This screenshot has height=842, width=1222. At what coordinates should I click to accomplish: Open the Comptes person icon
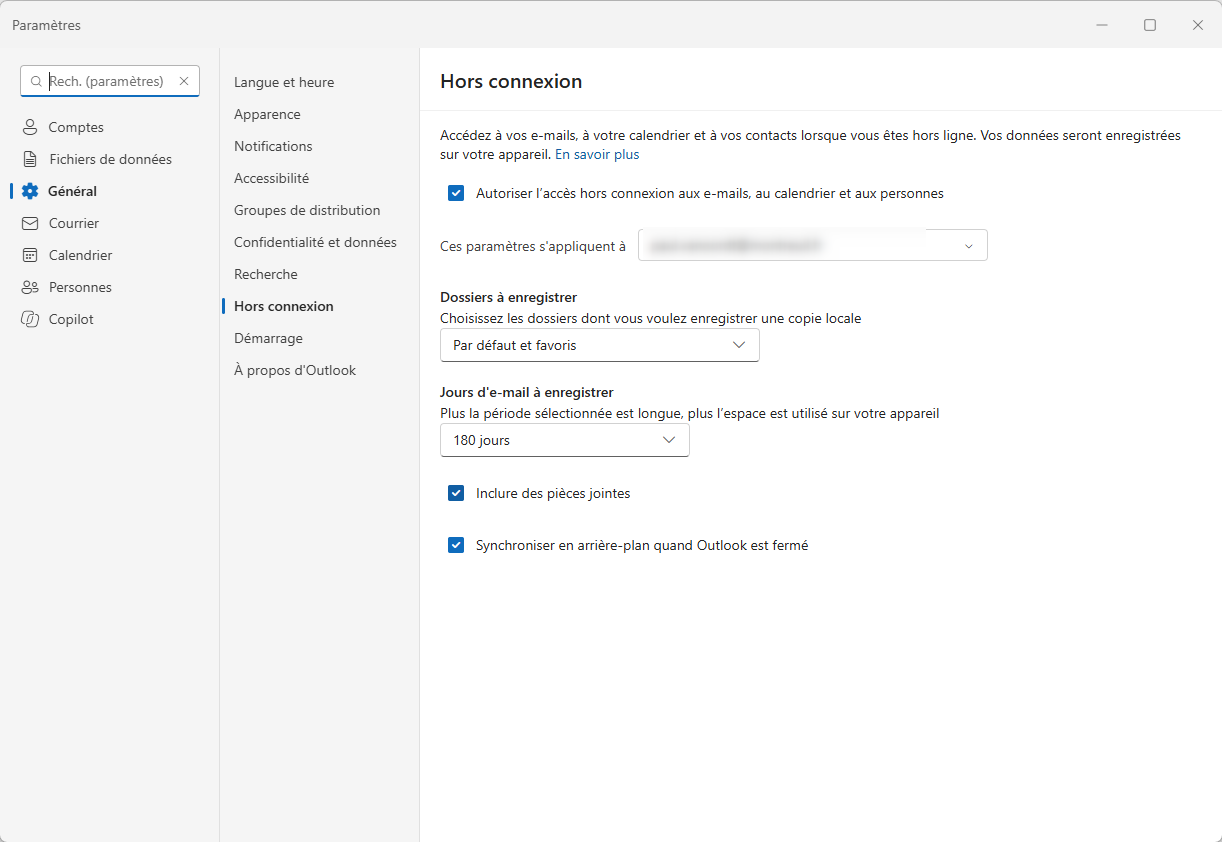point(30,127)
